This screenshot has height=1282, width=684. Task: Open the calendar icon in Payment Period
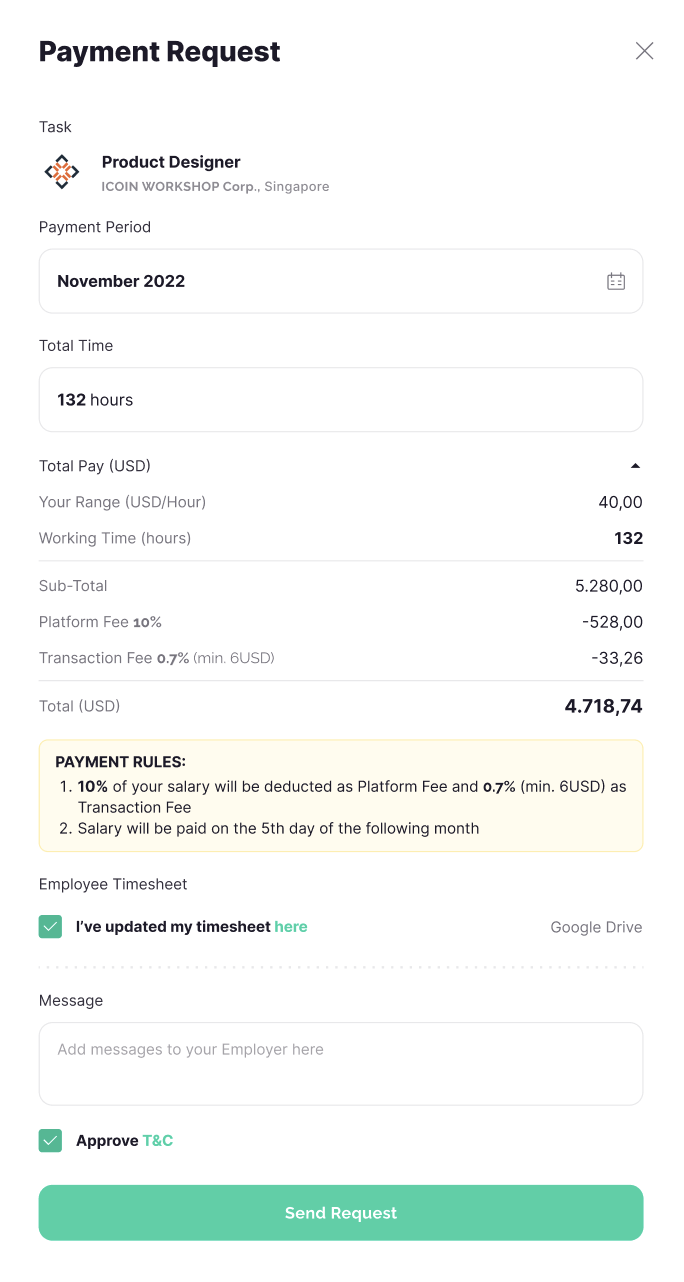616,281
